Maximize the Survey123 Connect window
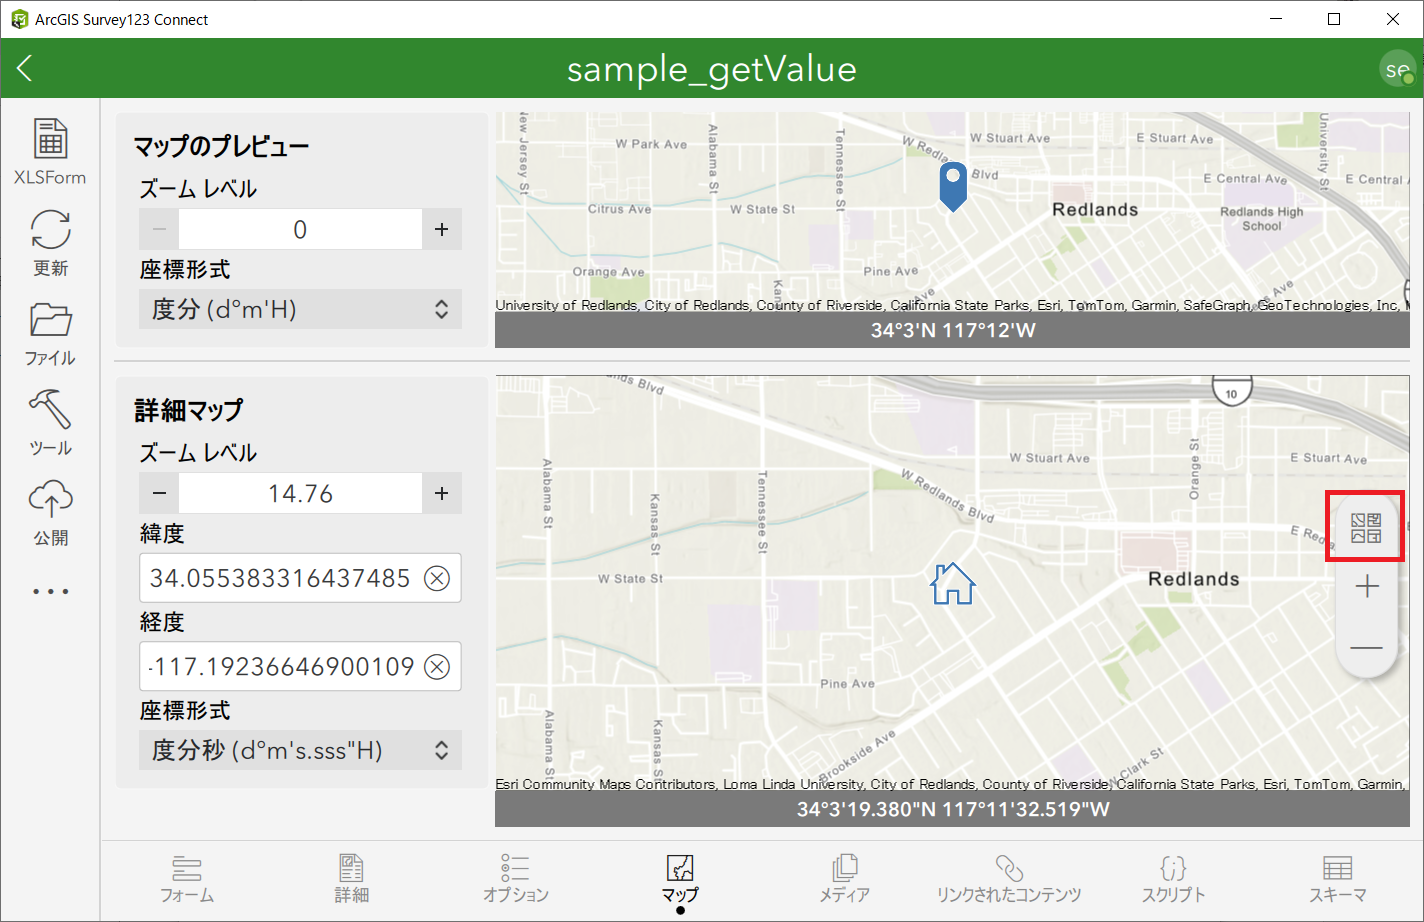This screenshot has height=922, width=1424. (1334, 19)
